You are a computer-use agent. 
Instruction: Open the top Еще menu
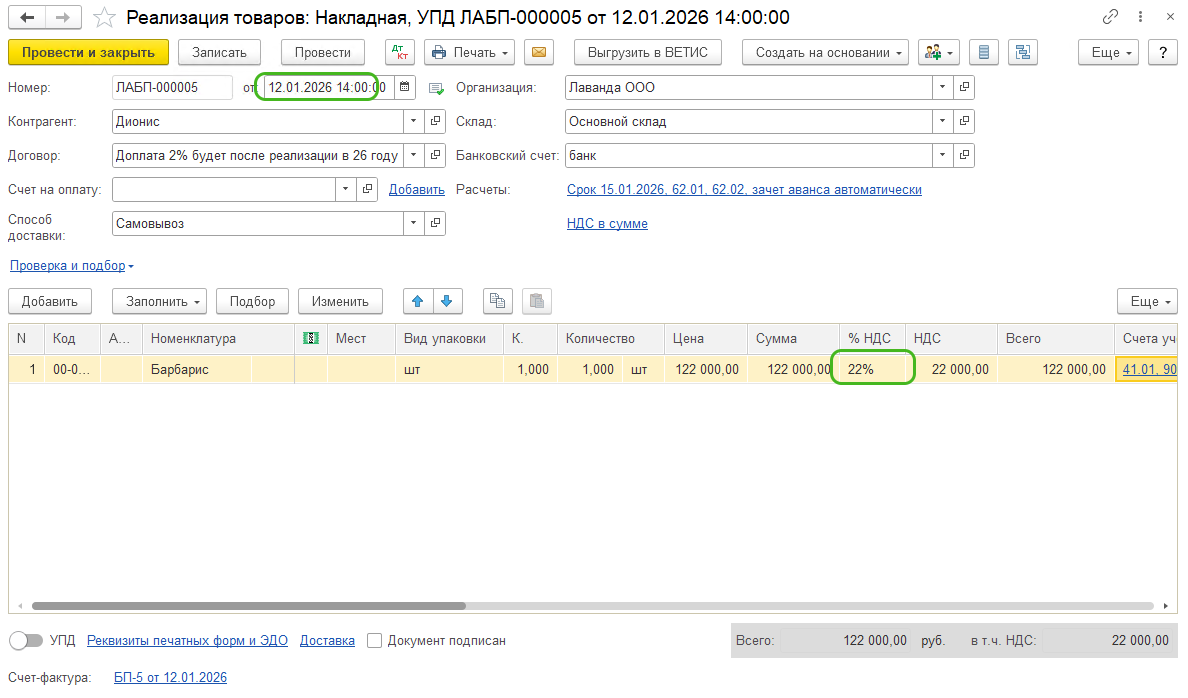click(1111, 52)
